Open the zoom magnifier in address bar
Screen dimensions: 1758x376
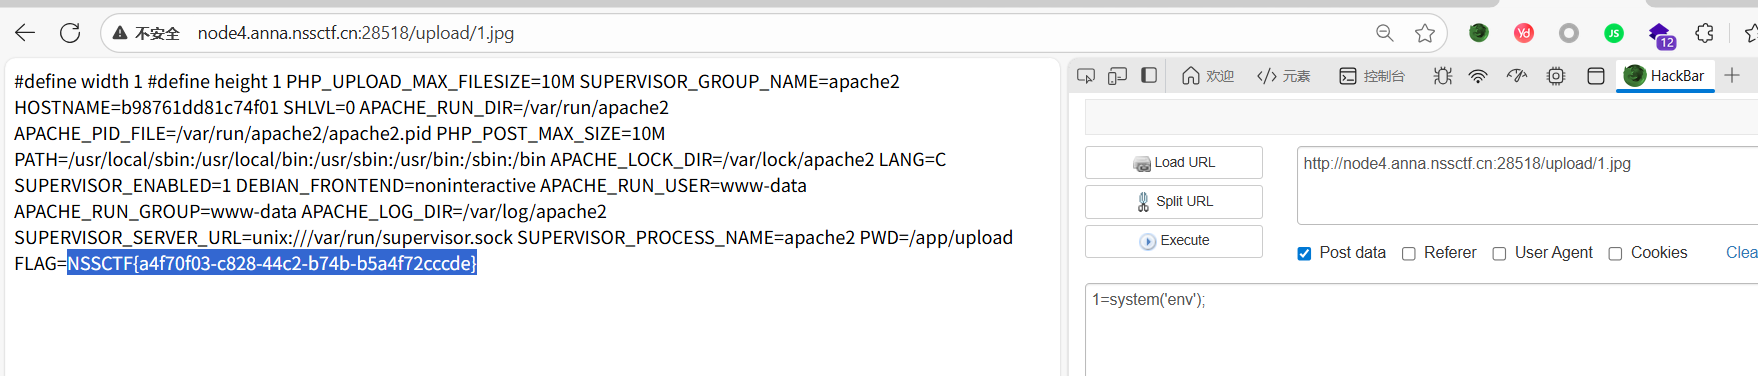coord(1385,33)
